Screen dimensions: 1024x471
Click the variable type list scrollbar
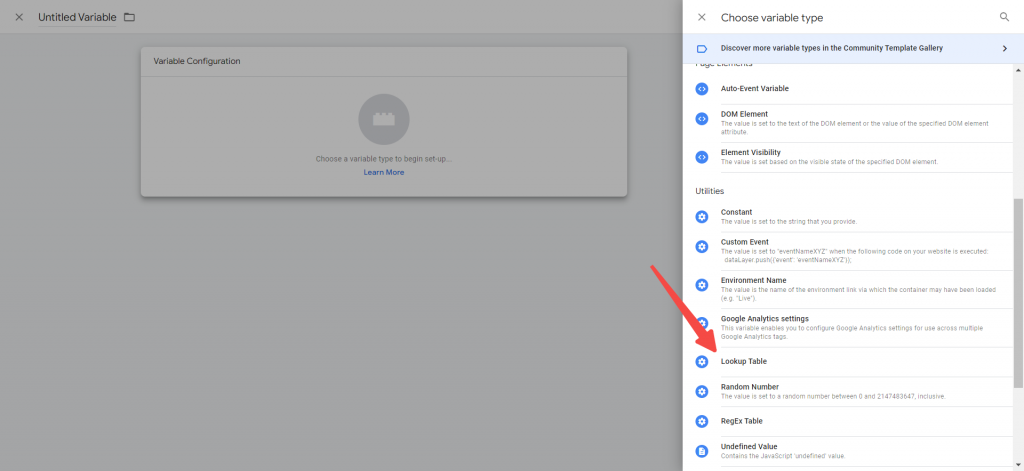click(1018, 293)
